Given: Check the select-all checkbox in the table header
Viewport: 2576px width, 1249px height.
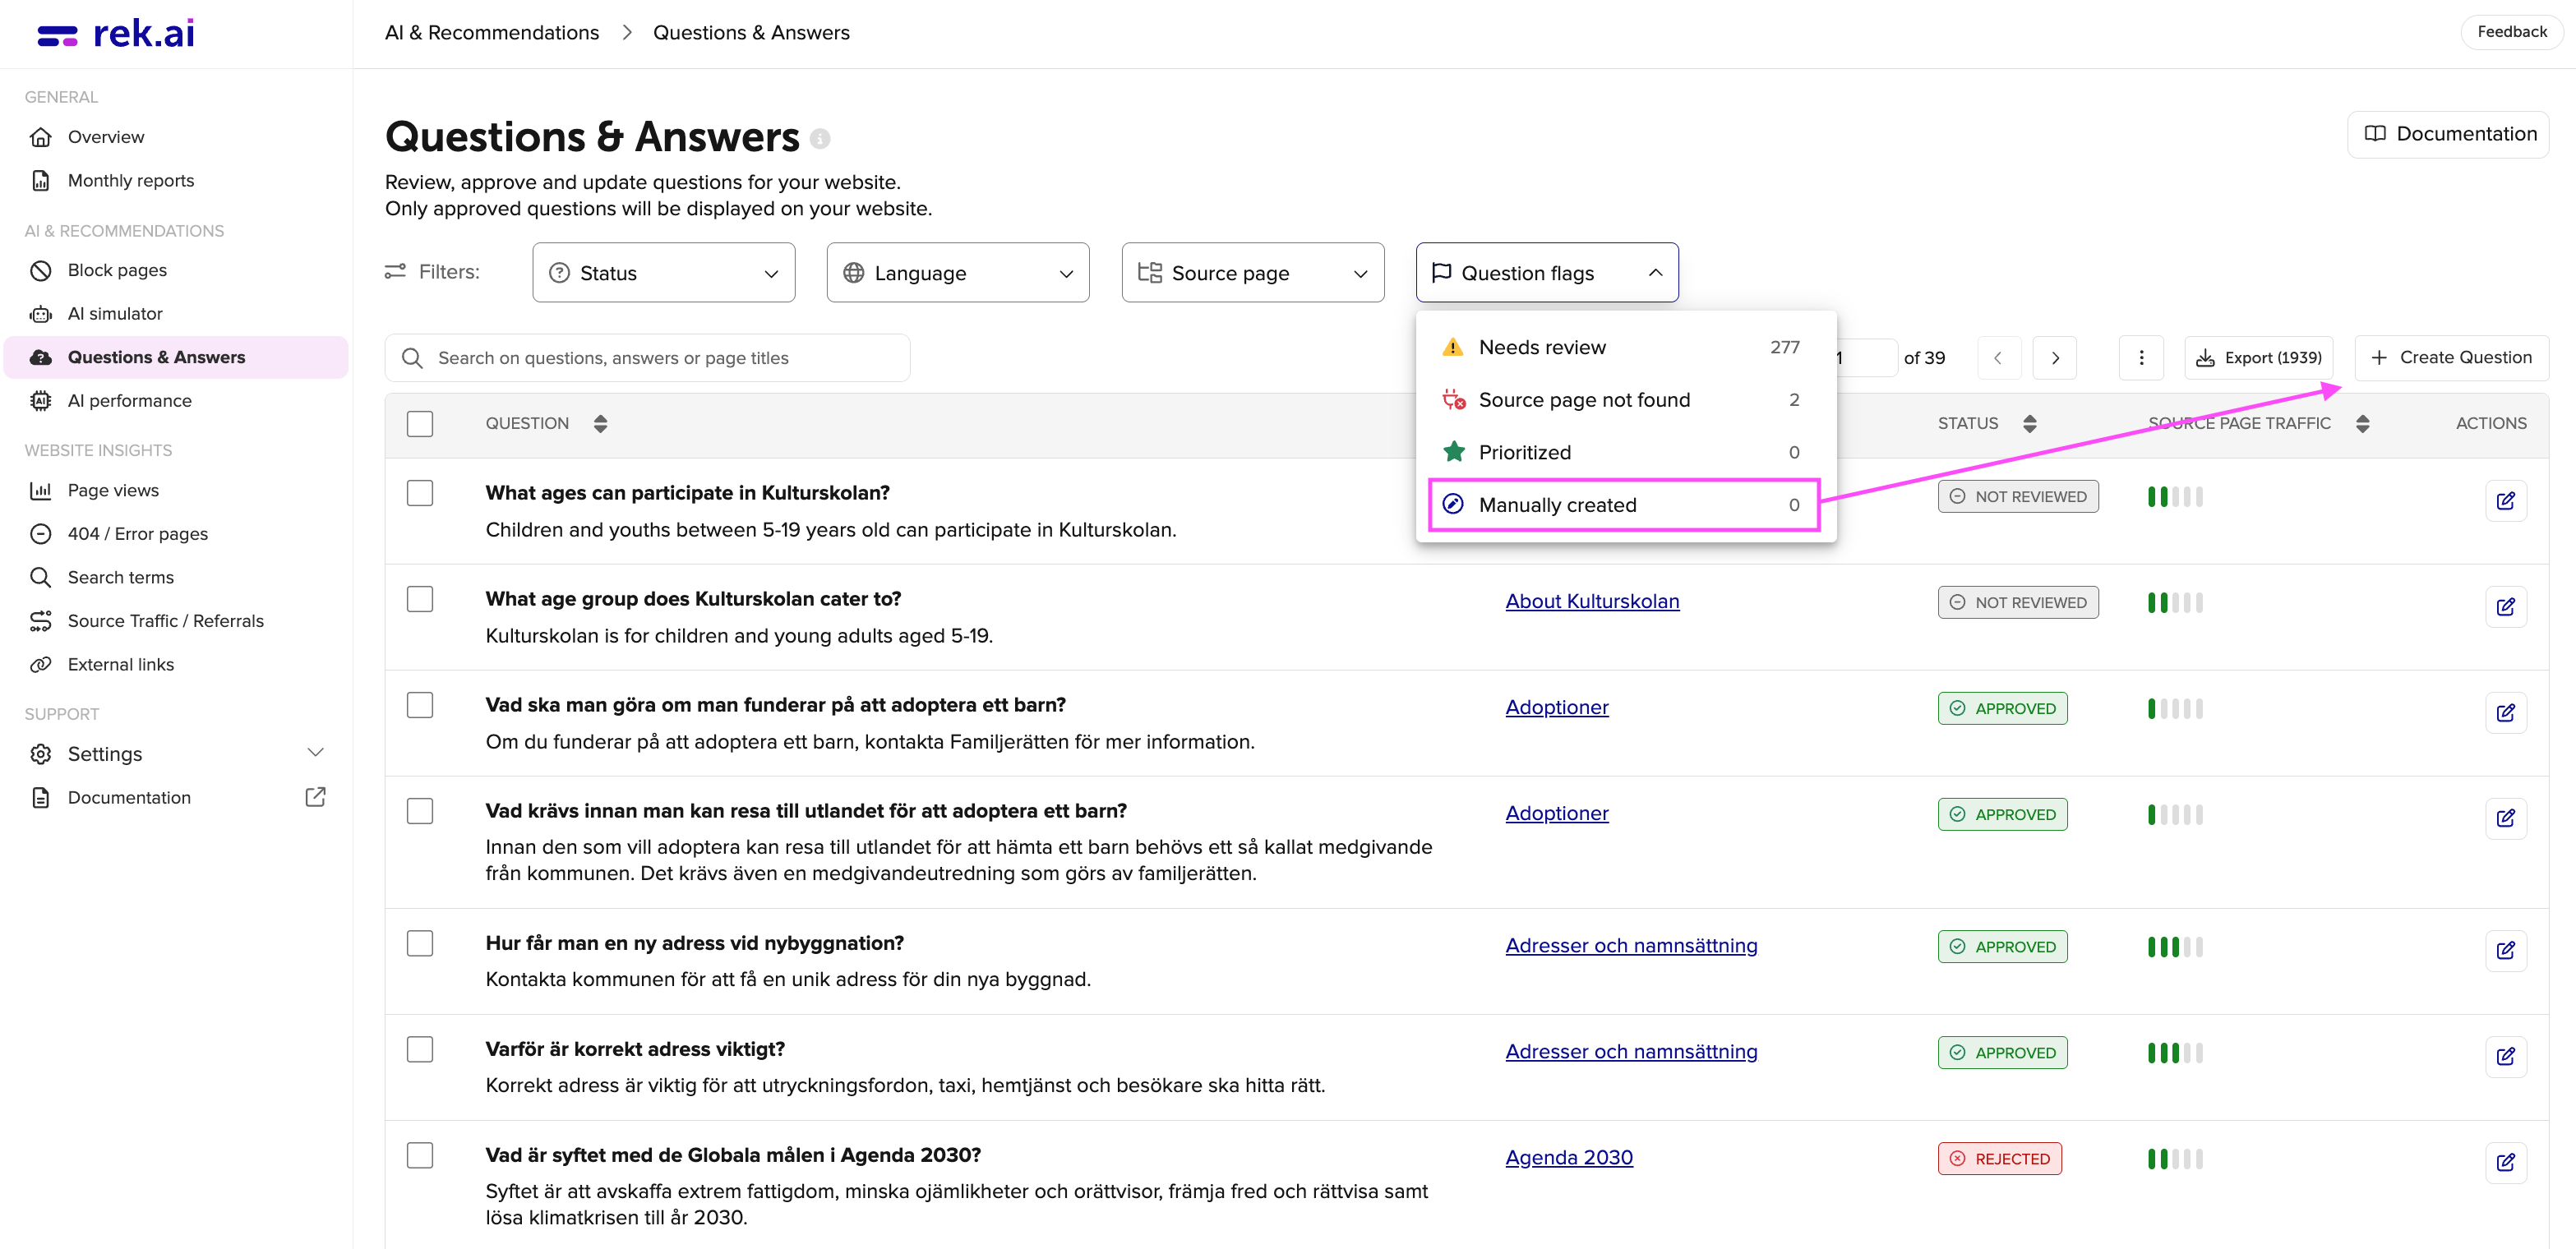Looking at the screenshot, I should (420, 423).
